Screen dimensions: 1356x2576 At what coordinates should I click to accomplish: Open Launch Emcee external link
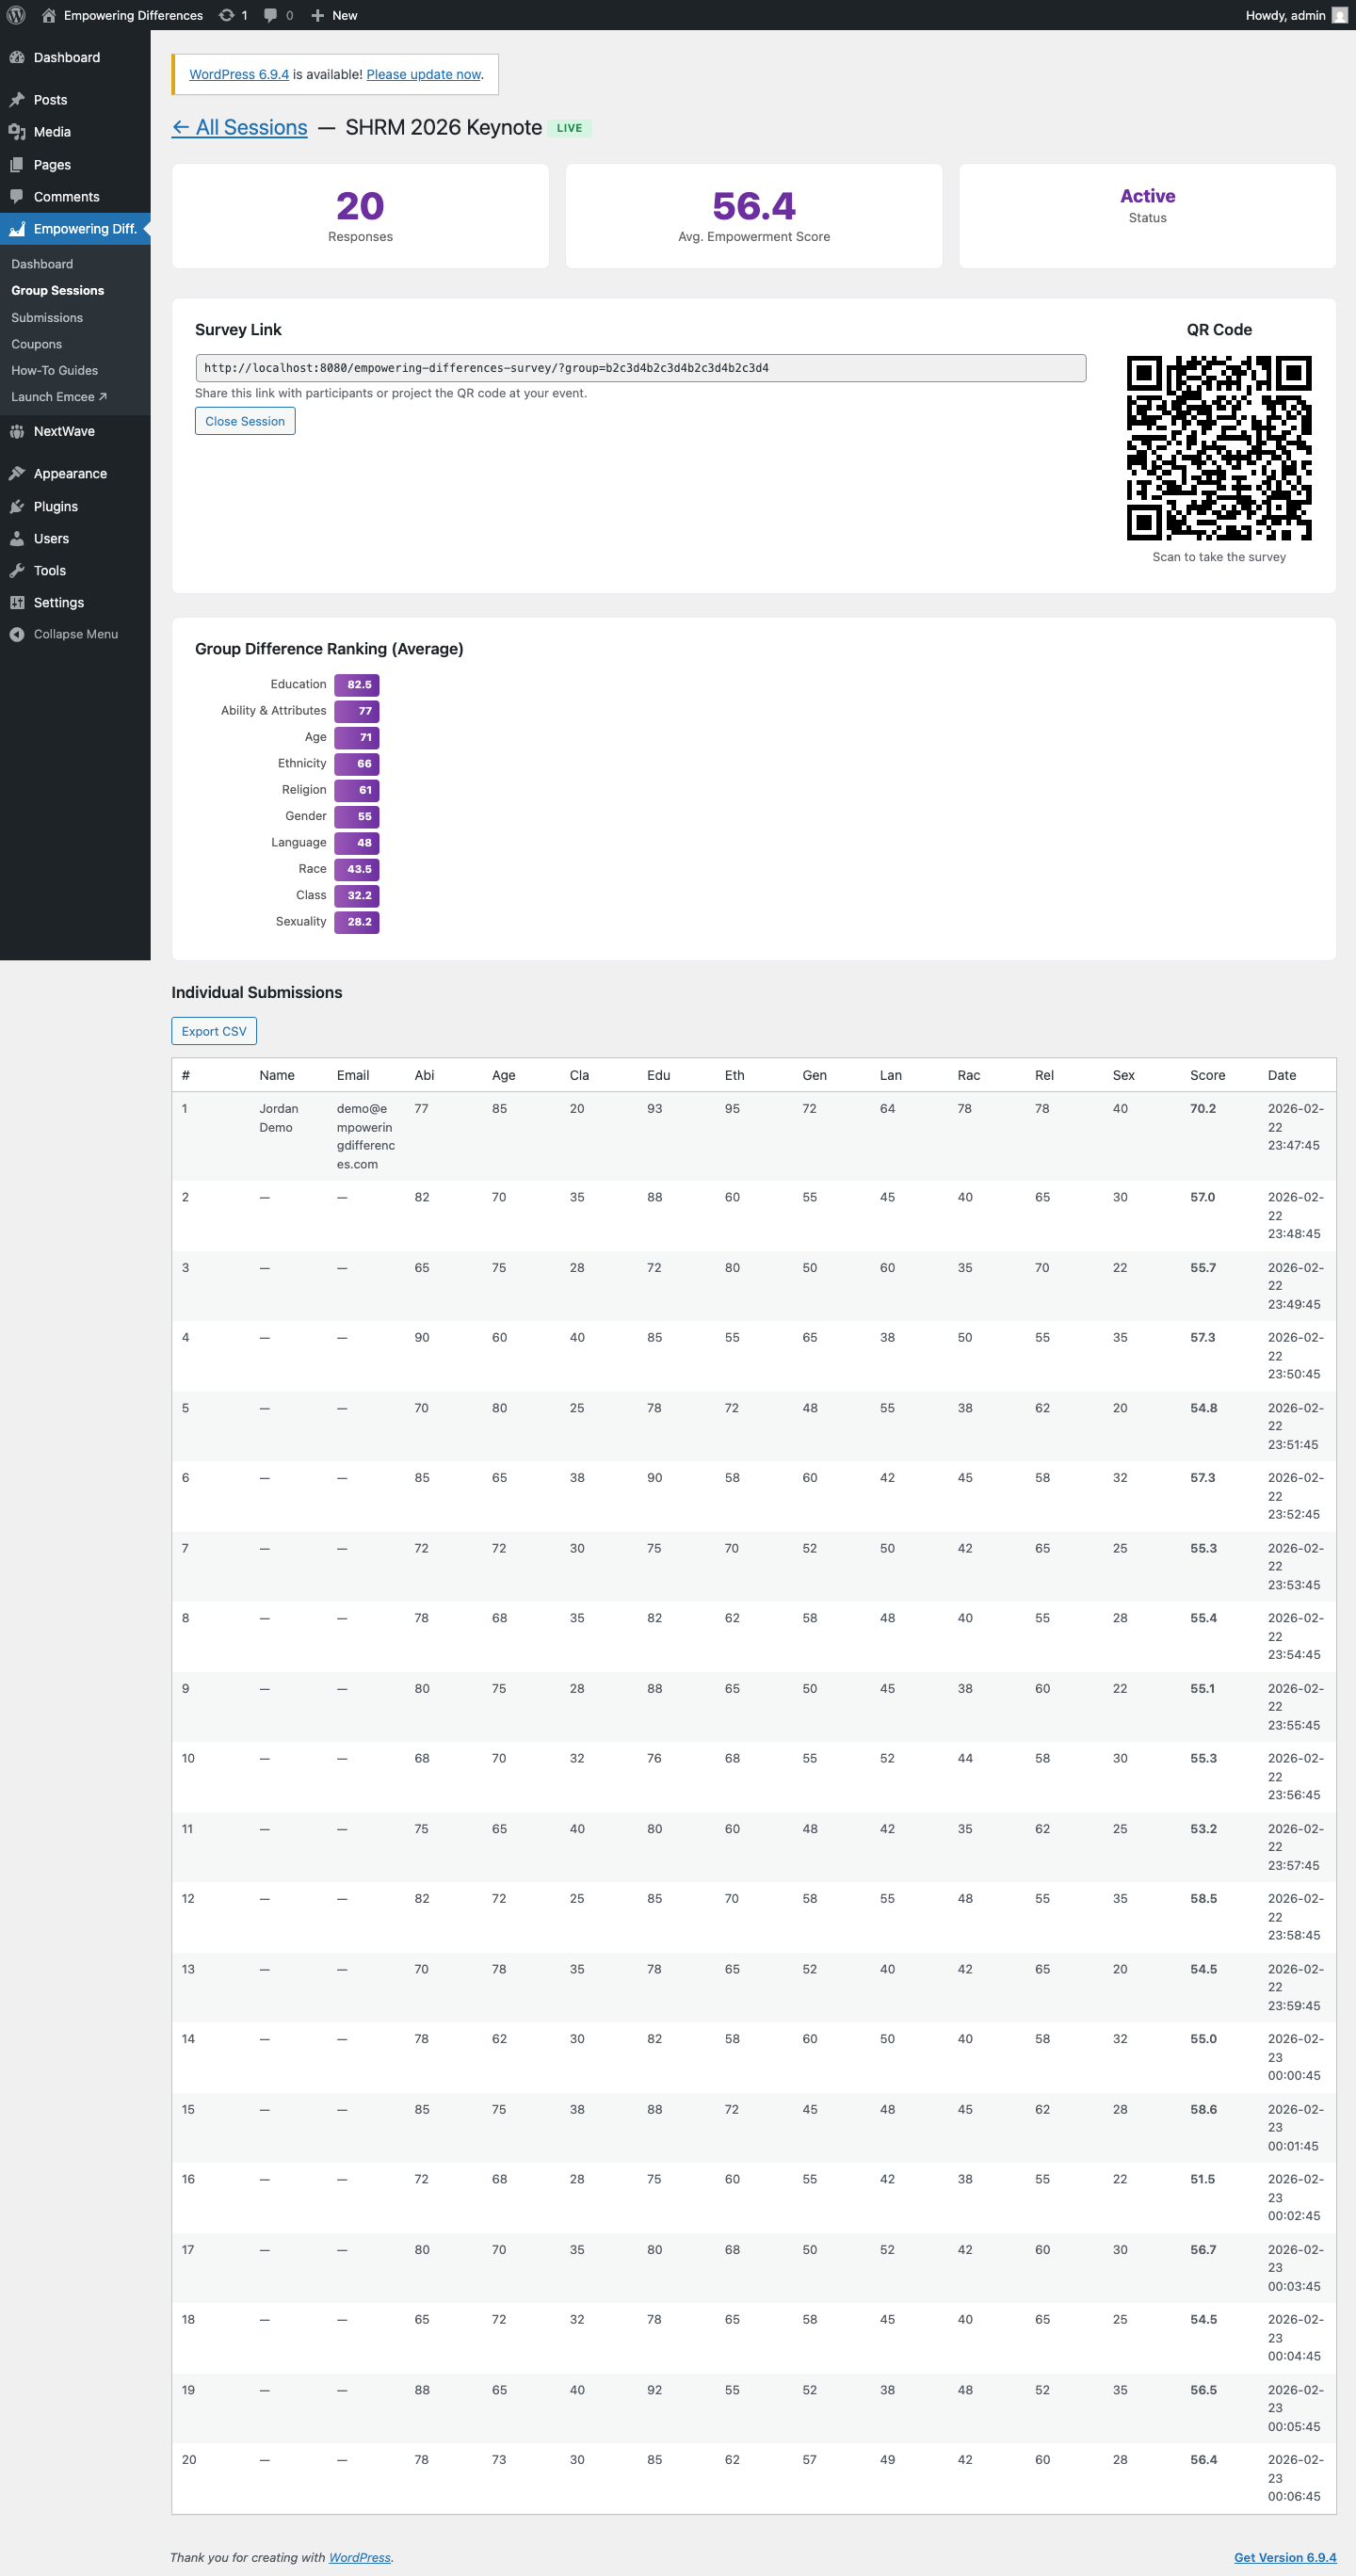point(59,397)
